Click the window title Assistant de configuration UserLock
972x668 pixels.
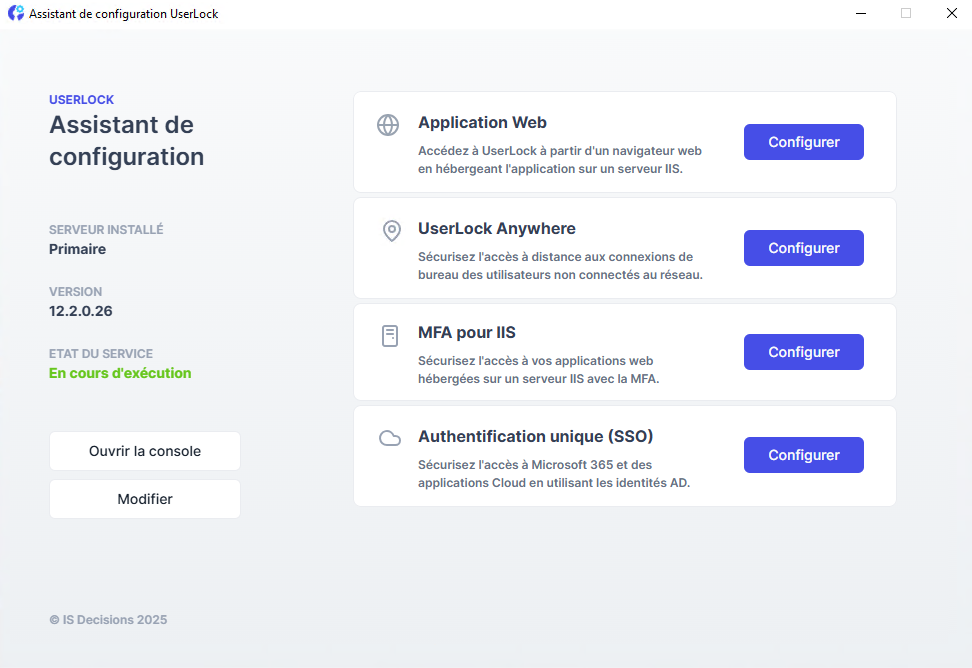click(123, 14)
